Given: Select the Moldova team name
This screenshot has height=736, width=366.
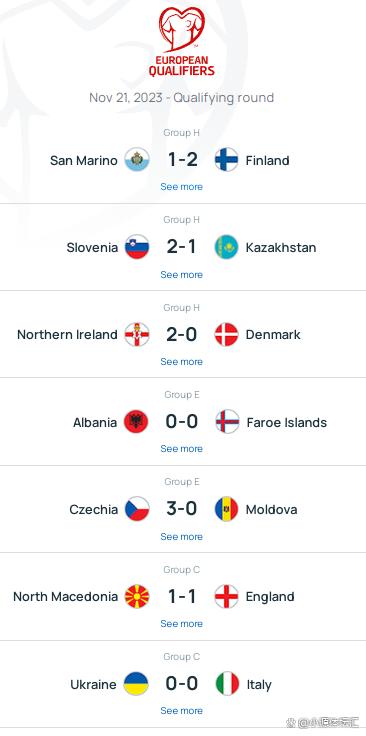Looking at the screenshot, I should coord(271,510).
